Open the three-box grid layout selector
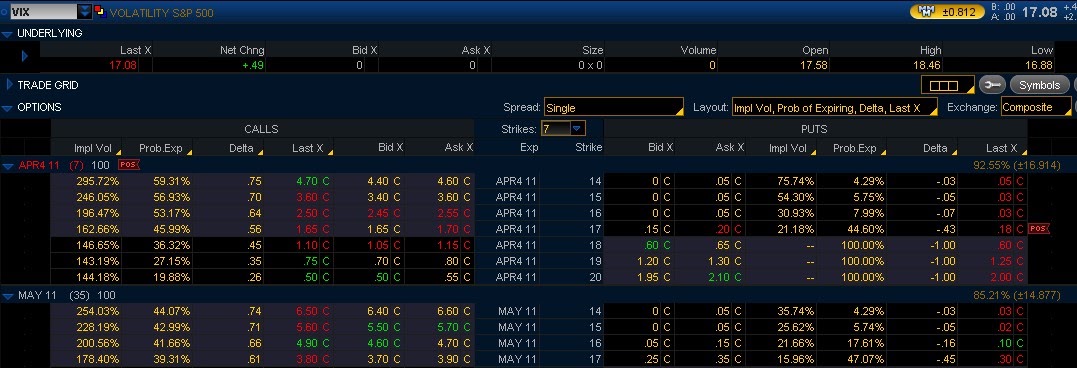The image size is (1077, 368). point(948,85)
